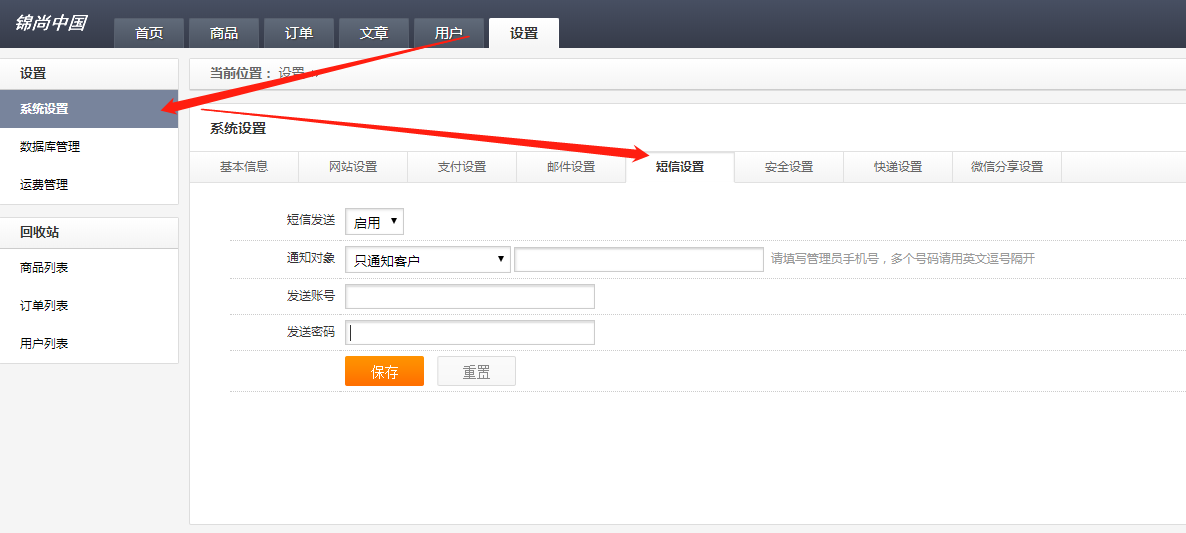Switch to the 文章 navigation tab
The height and width of the screenshot is (533, 1186).
(x=374, y=33)
